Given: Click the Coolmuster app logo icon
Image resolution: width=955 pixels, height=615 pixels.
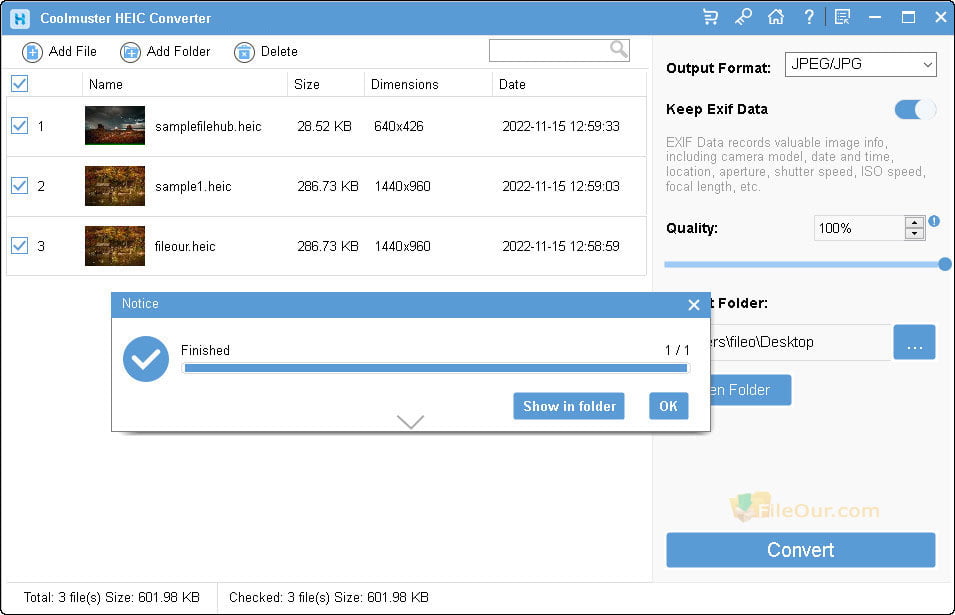Looking at the screenshot, I should tap(20, 18).
